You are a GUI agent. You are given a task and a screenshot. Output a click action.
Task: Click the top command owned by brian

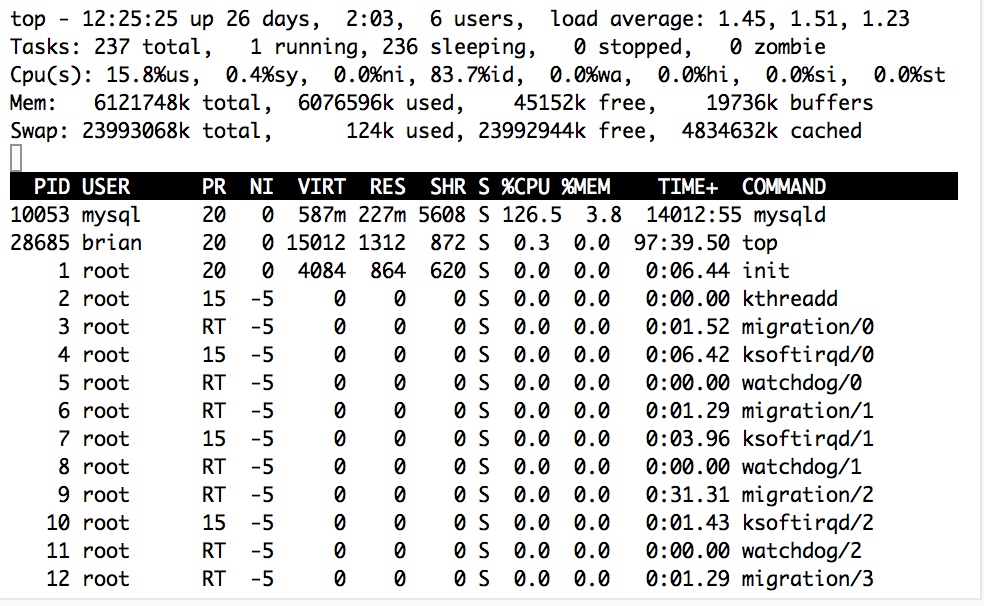[759, 243]
